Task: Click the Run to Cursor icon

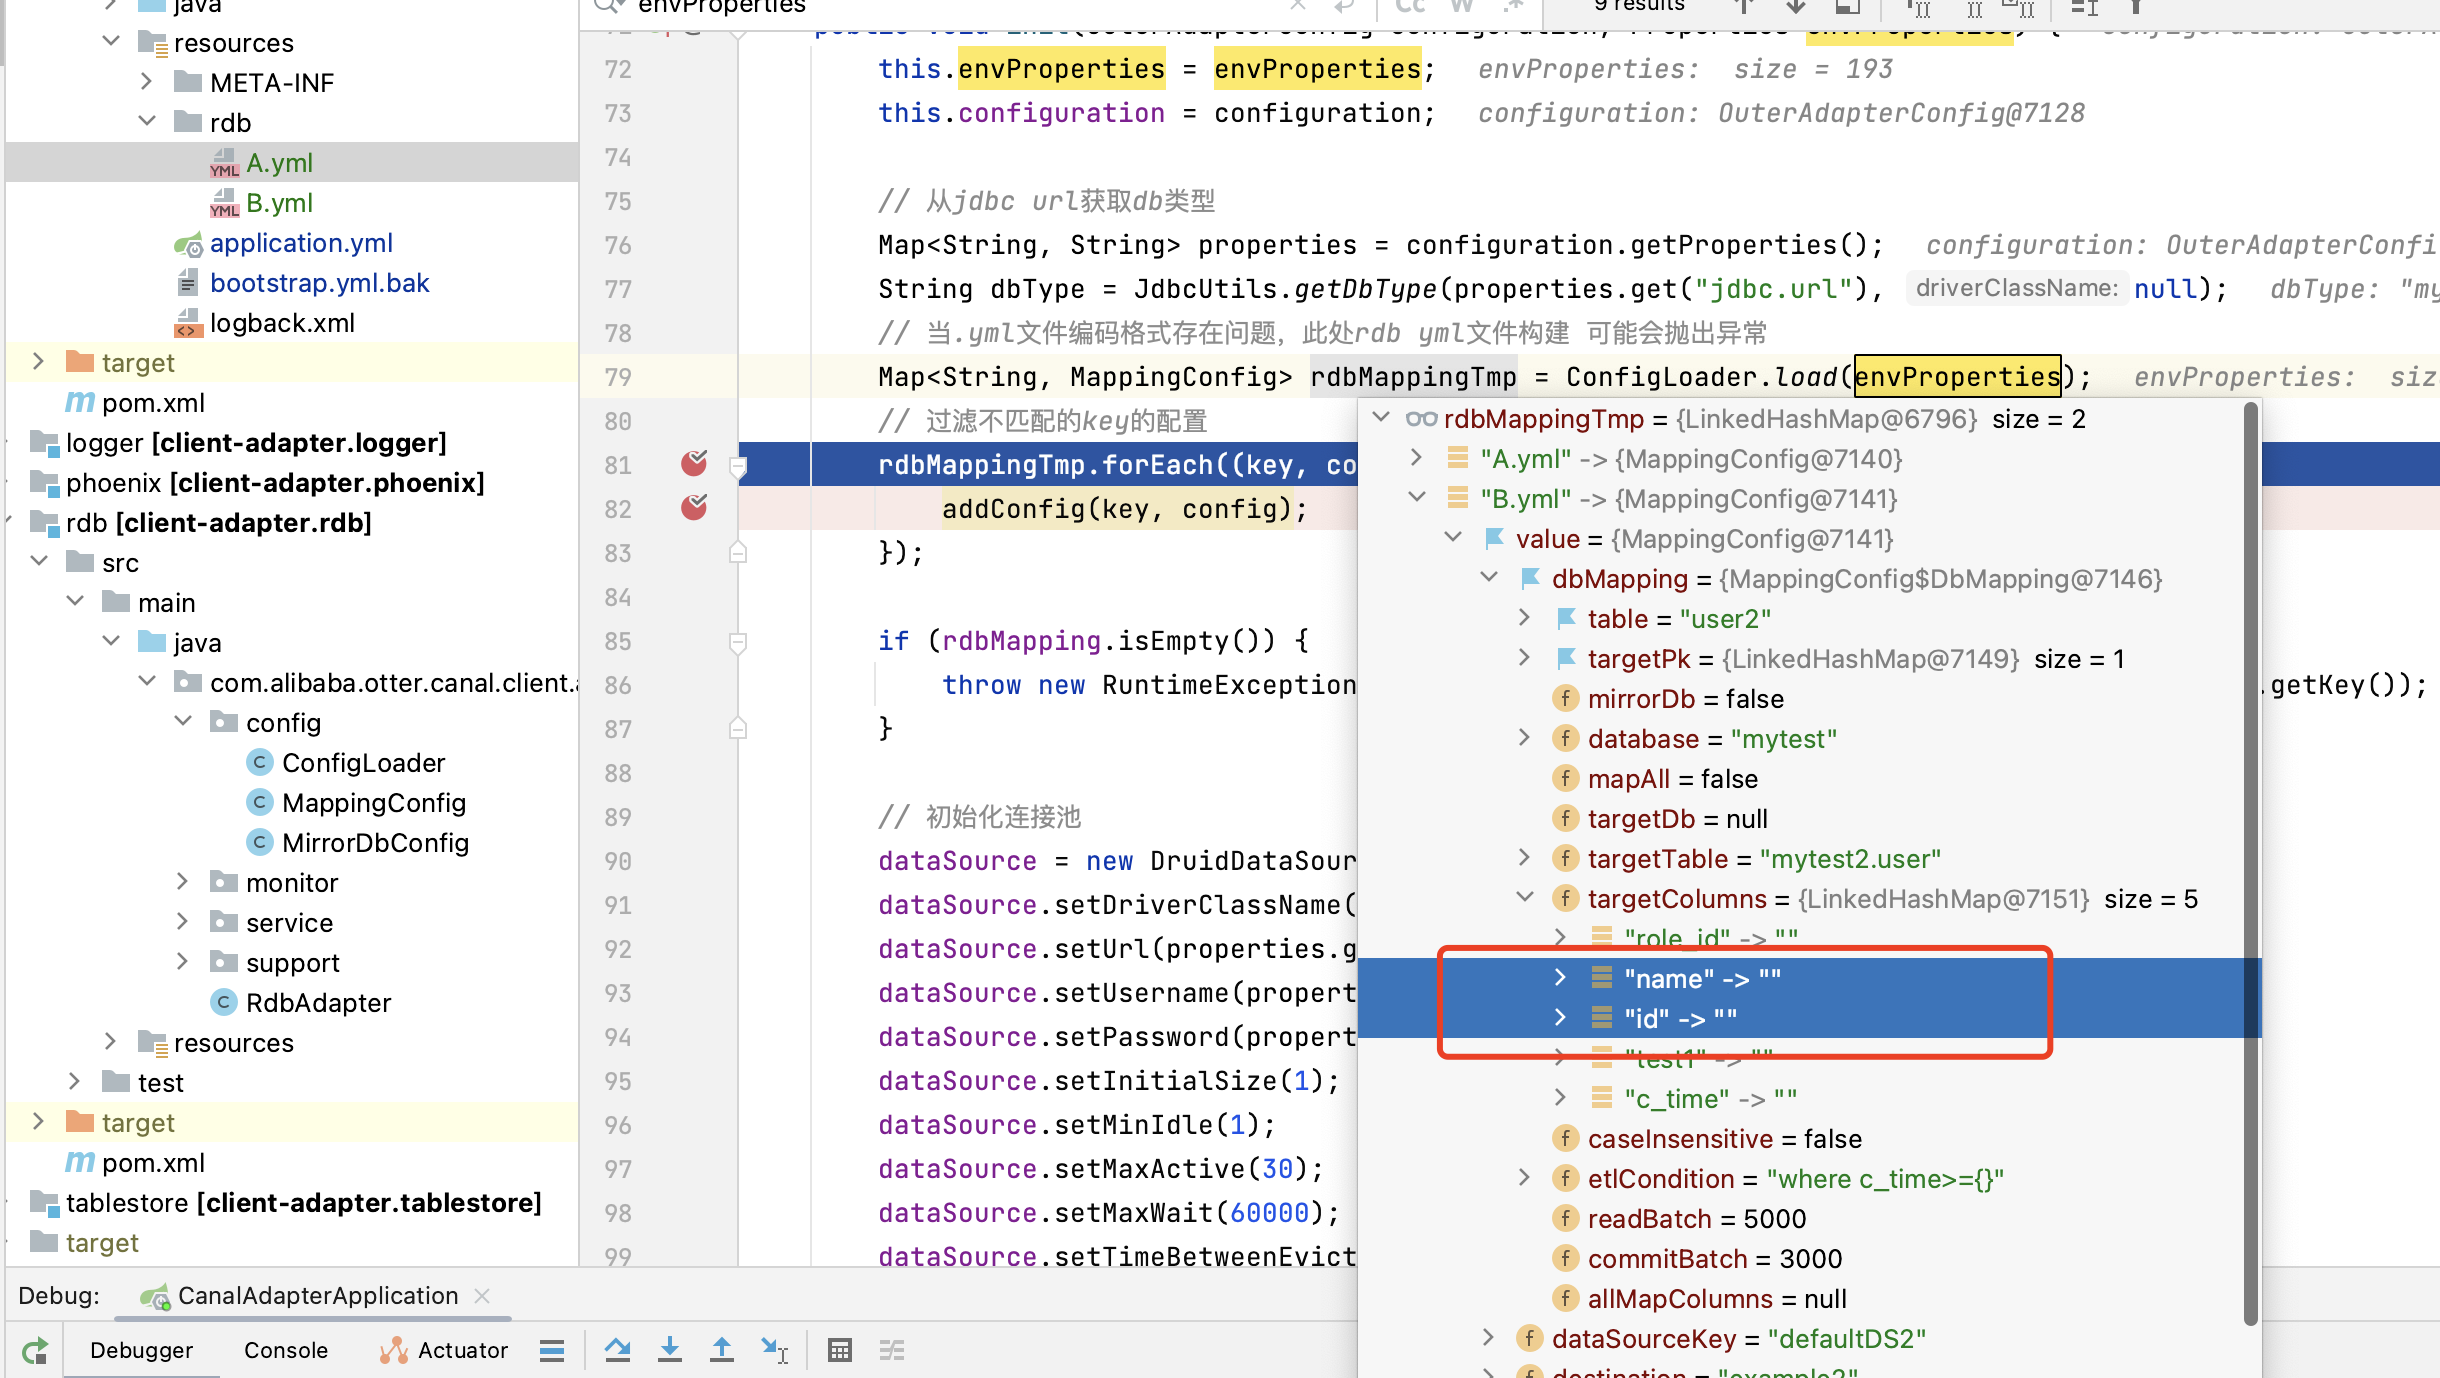Action: pyautogui.click(x=775, y=1349)
